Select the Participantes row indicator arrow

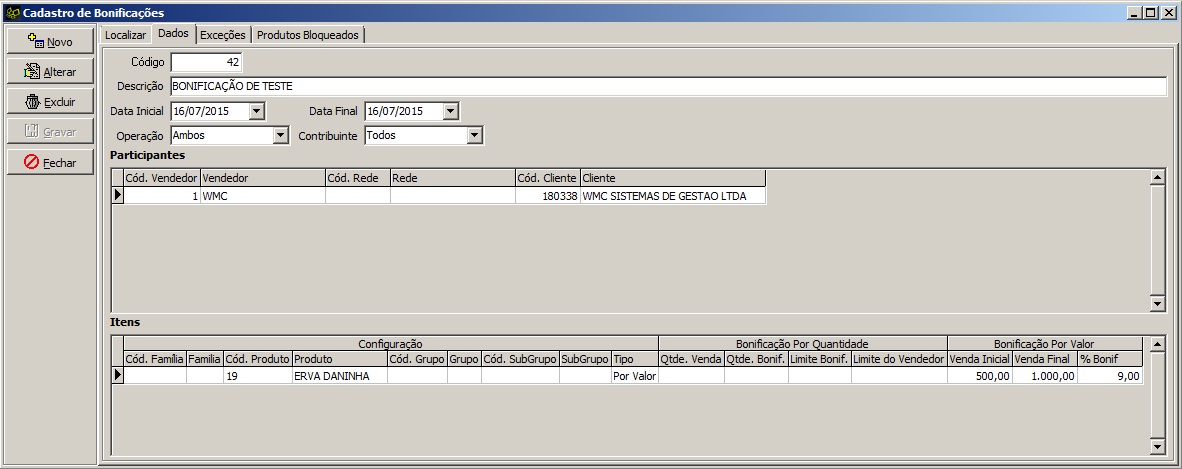coord(117,196)
